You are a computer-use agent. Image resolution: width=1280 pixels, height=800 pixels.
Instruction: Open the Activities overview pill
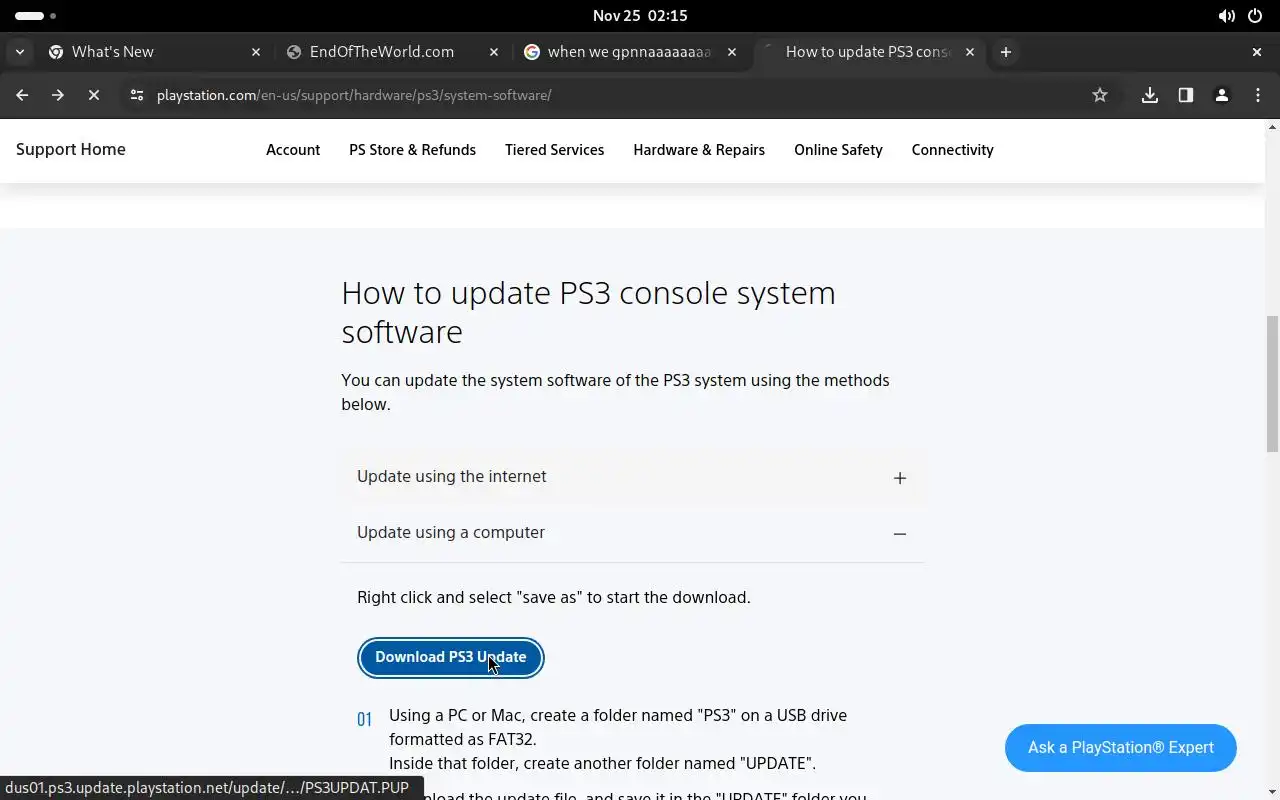[35, 16]
